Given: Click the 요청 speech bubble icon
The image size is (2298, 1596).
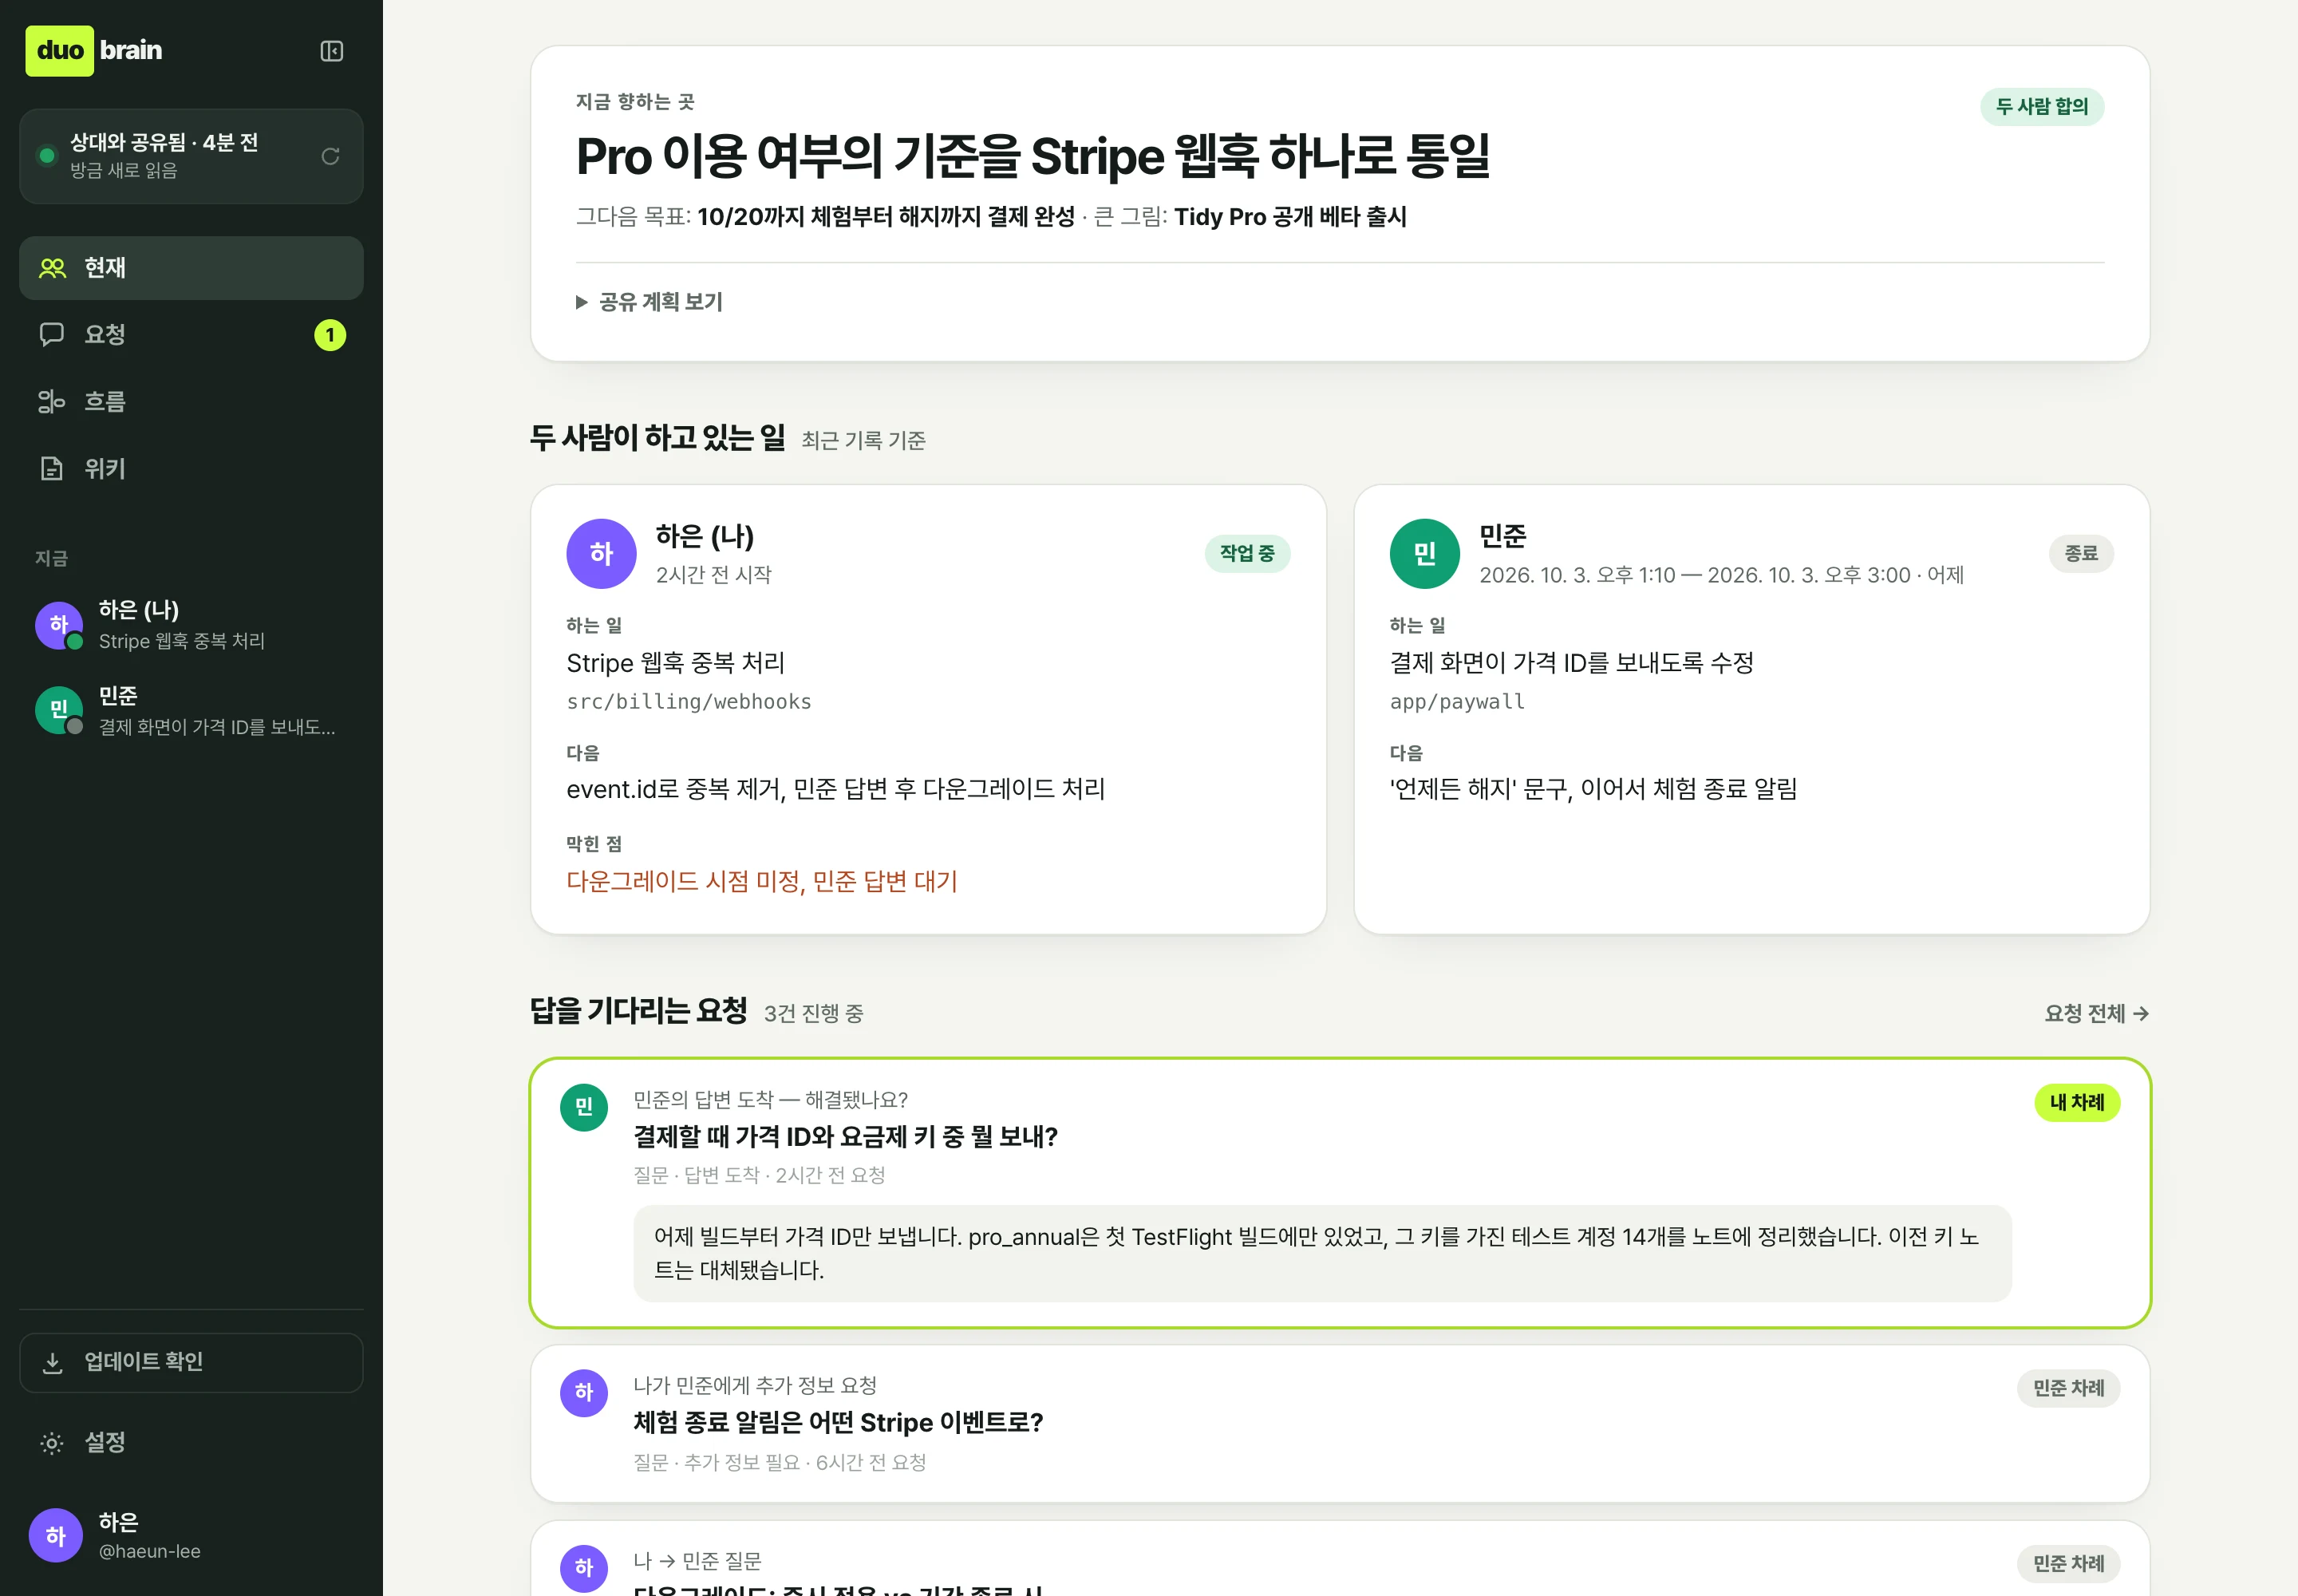Looking at the screenshot, I should point(52,335).
